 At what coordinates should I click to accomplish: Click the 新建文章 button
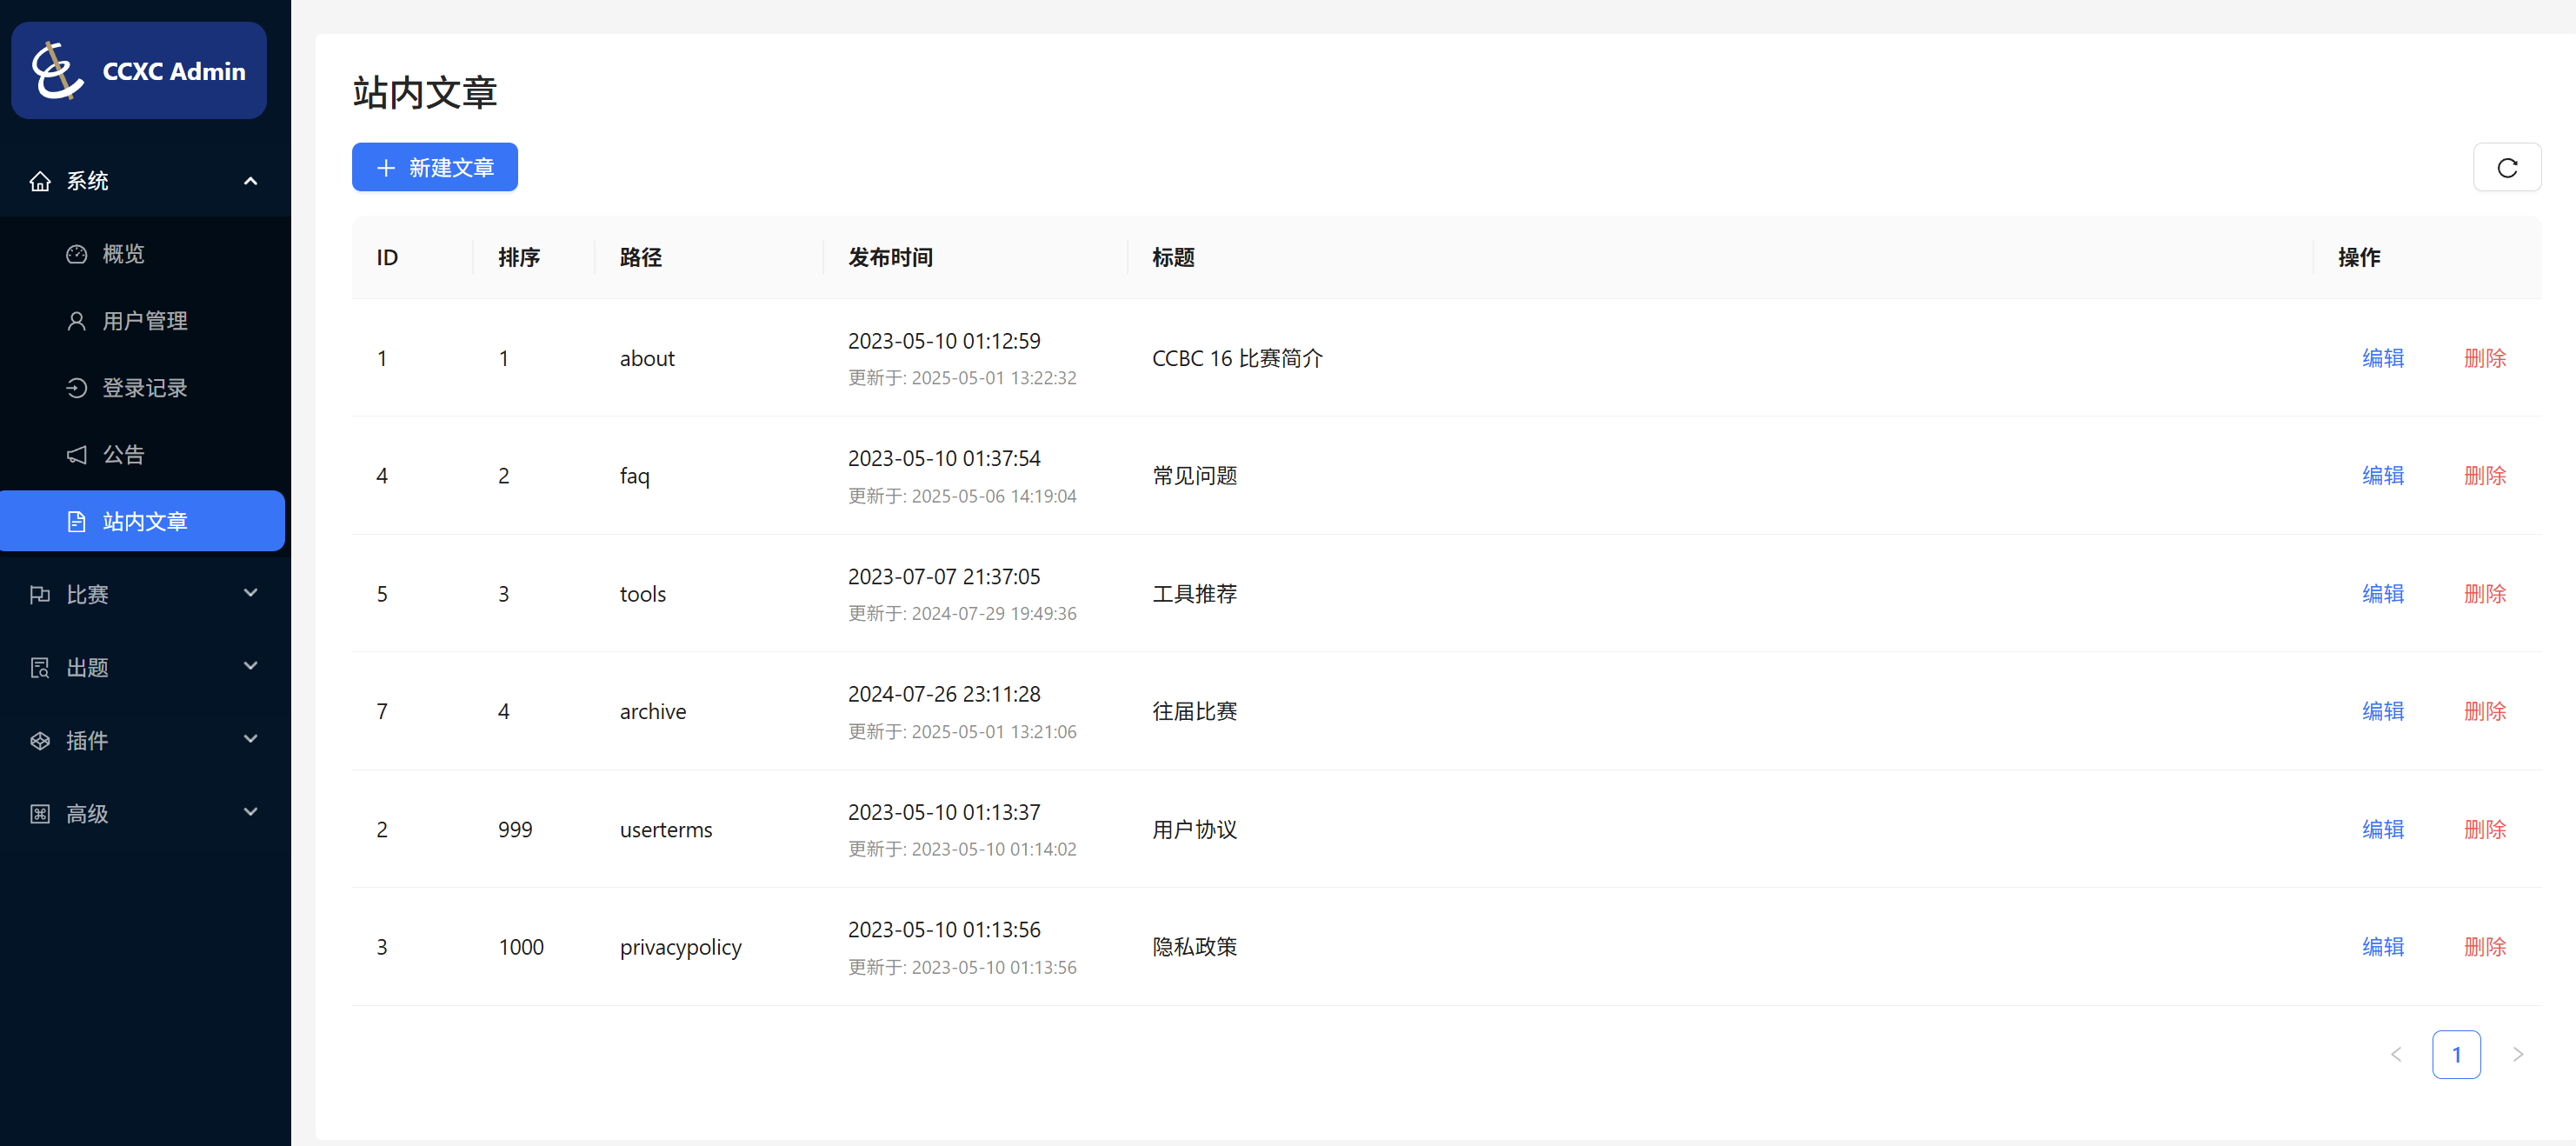(x=434, y=167)
